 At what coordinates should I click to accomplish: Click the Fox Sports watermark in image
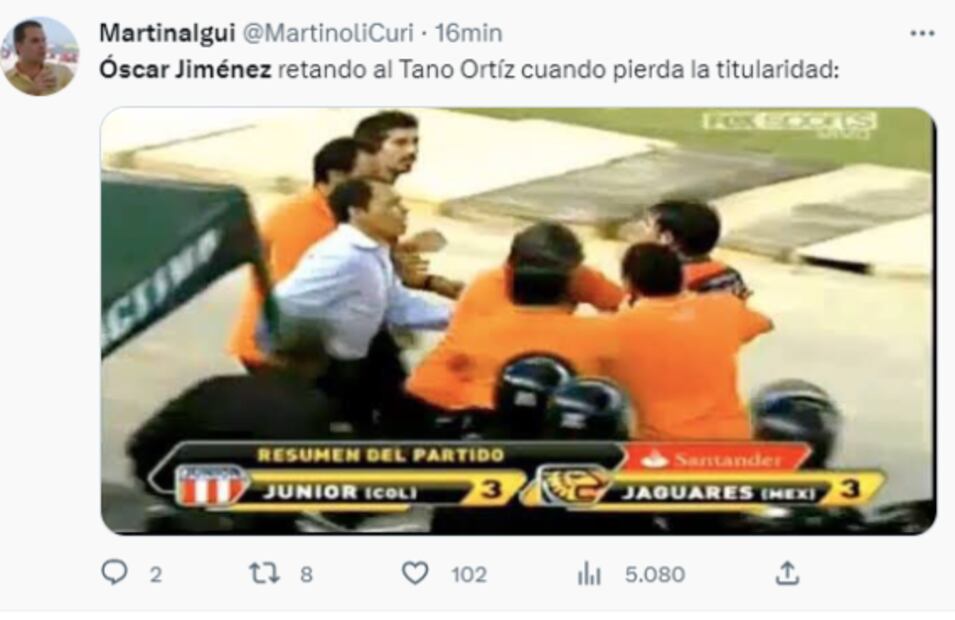pyautogui.click(x=789, y=124)
